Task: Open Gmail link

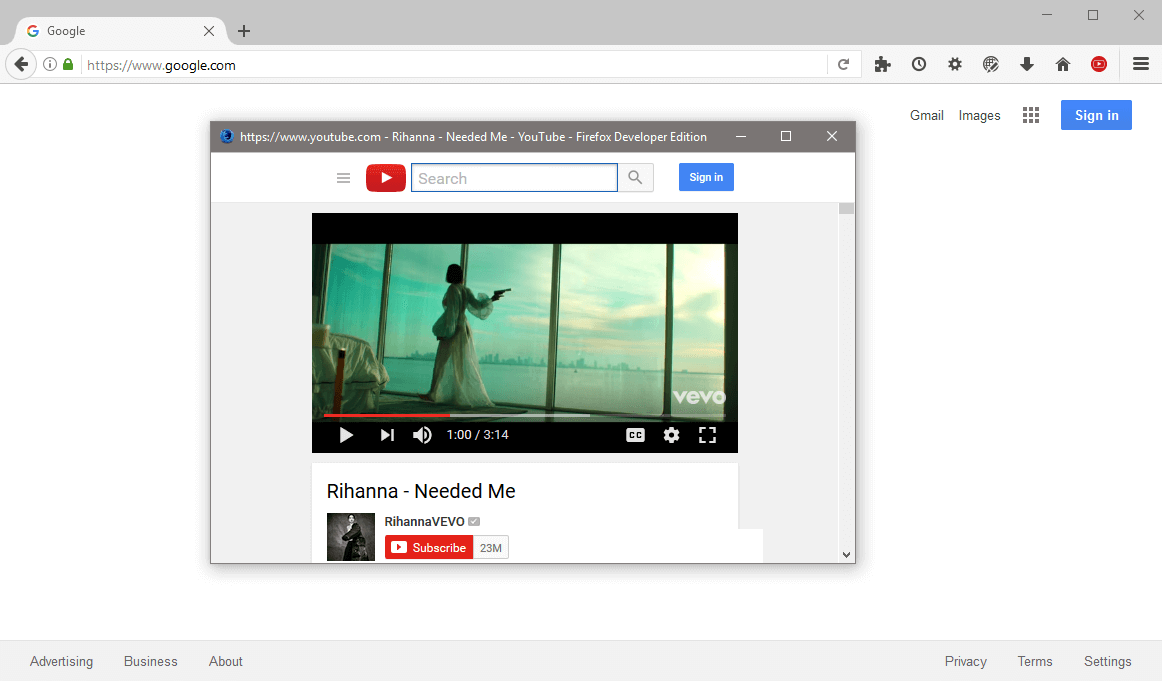Action: click(926, 115)
